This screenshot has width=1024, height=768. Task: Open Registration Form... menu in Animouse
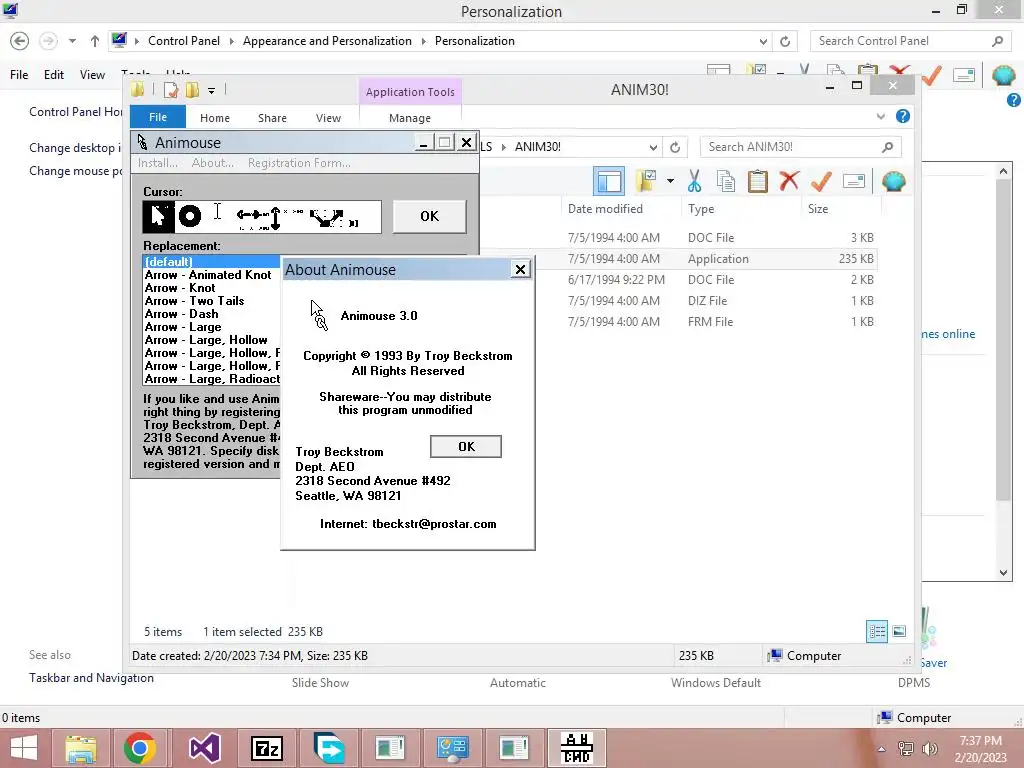(x=299, y=163)
